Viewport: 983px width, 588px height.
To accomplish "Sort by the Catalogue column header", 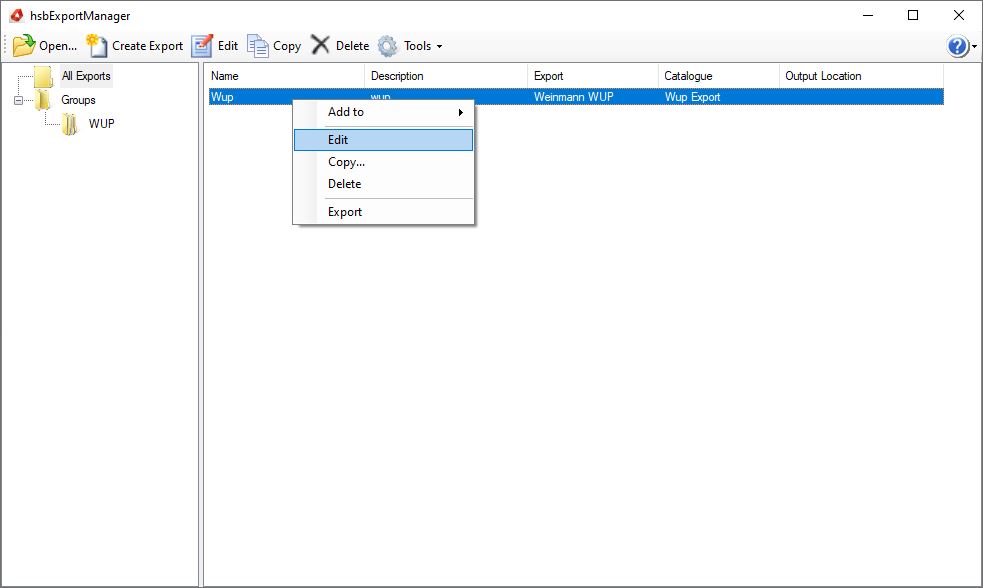I will tap(719, 76).
